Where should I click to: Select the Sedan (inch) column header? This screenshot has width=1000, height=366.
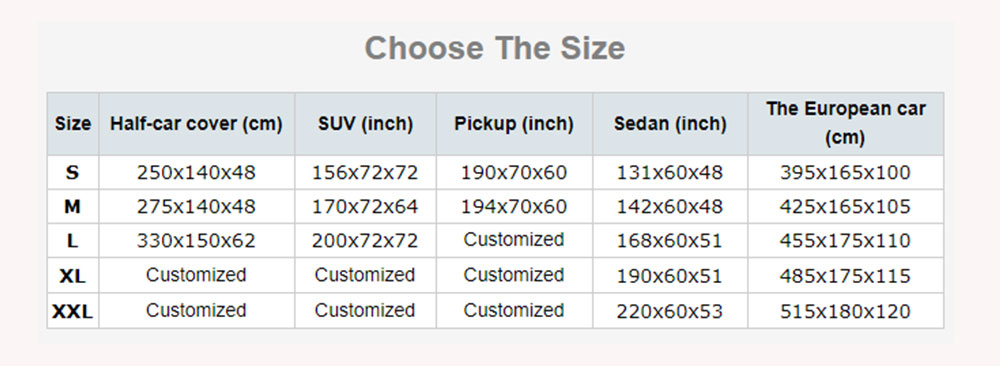pos(670,124)
